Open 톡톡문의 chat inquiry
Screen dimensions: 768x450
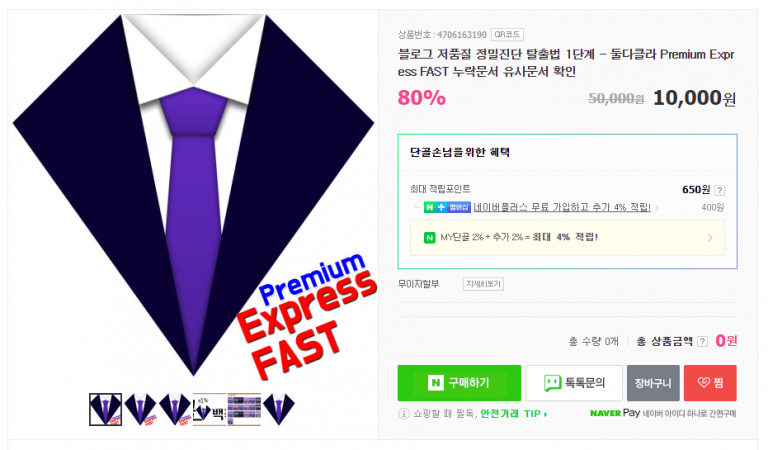[574, 383]
